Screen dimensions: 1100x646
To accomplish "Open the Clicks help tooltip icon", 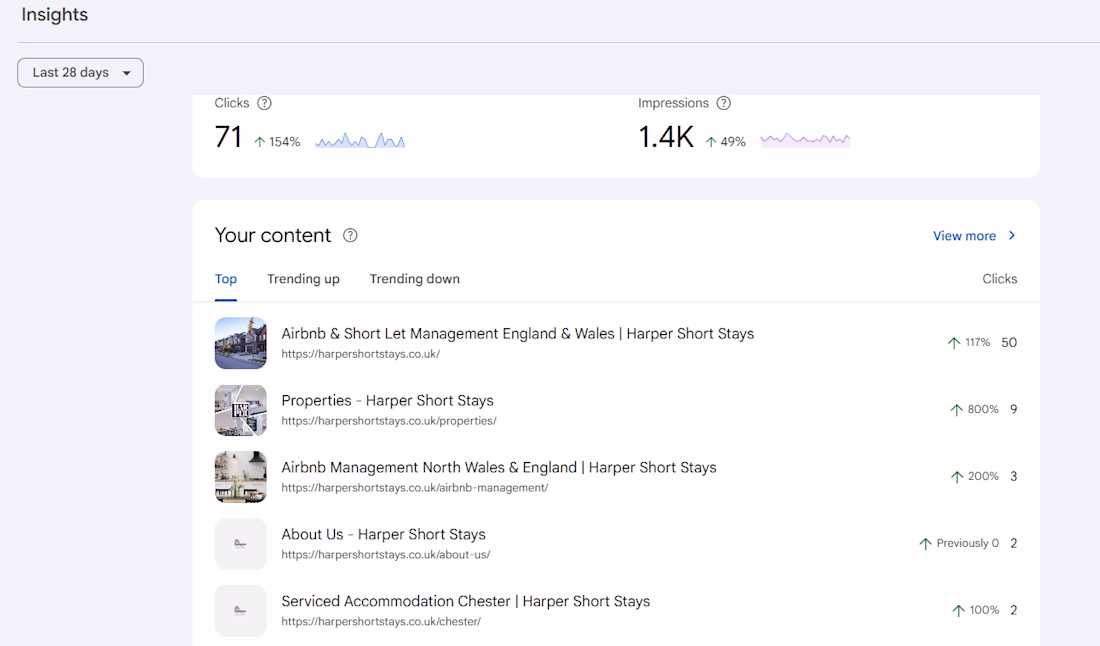I will (264, 103).
